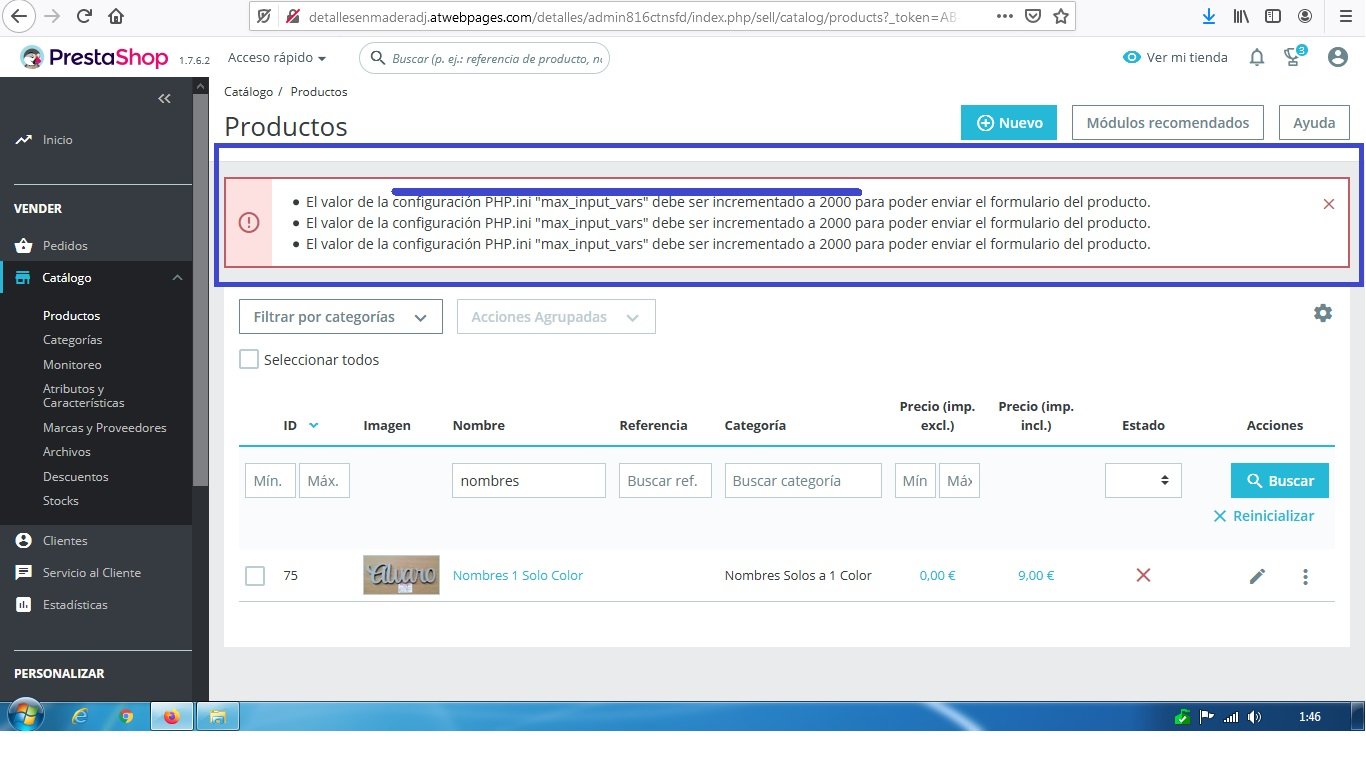
Task: Toggle Firefox sidebar view icon
Action: (x=1273, y=16)
